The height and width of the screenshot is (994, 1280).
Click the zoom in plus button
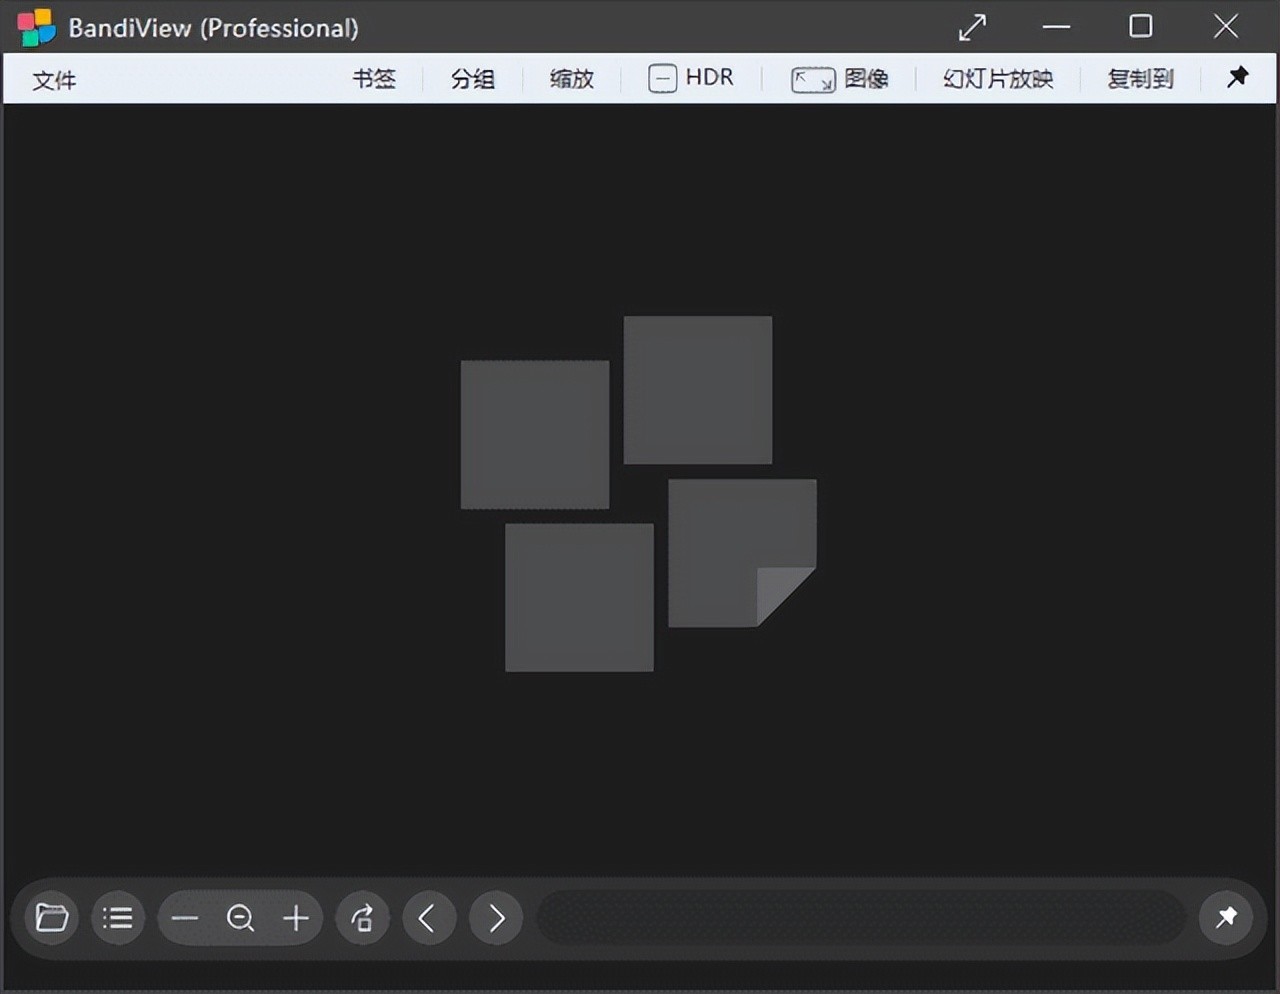tap(296, 917)
